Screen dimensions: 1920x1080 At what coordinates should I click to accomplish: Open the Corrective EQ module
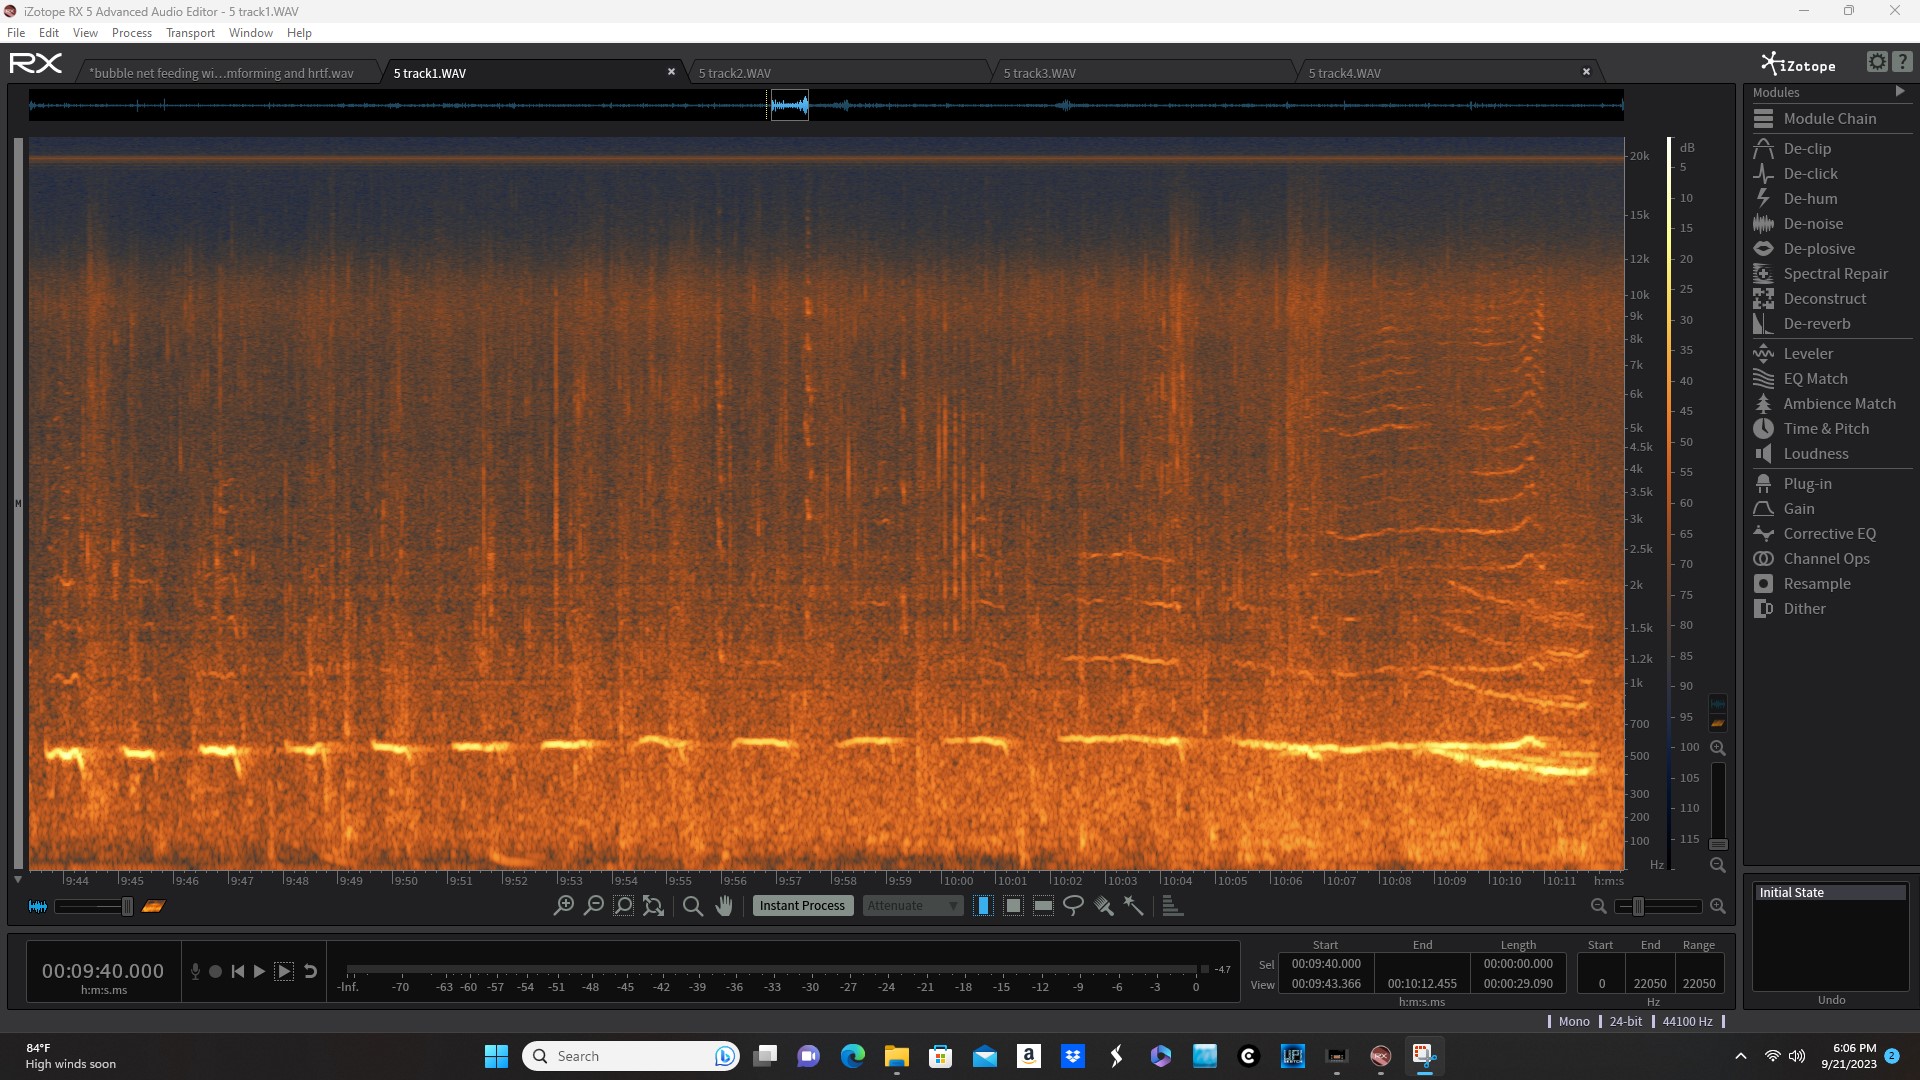pyautogui.click(x=1830, y=533)
